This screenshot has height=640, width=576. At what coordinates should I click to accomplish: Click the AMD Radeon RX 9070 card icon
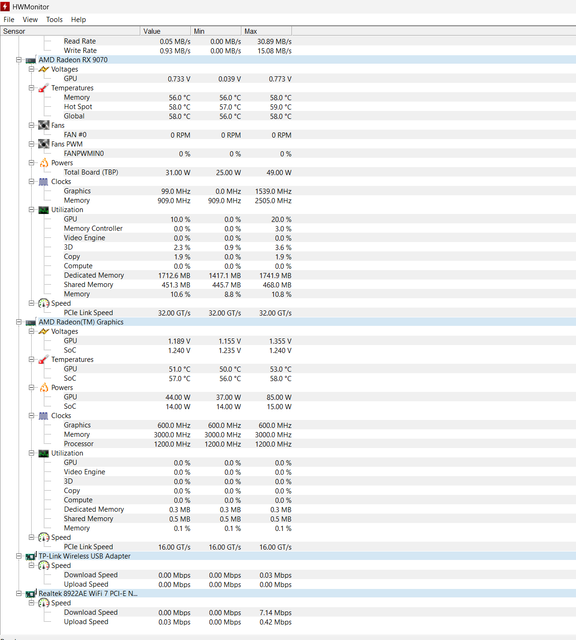31,60
